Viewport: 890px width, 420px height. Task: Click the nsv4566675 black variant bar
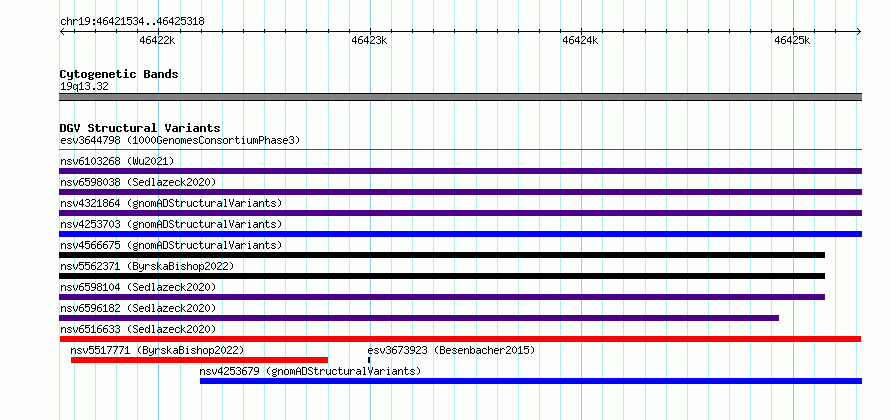[442, 255]
